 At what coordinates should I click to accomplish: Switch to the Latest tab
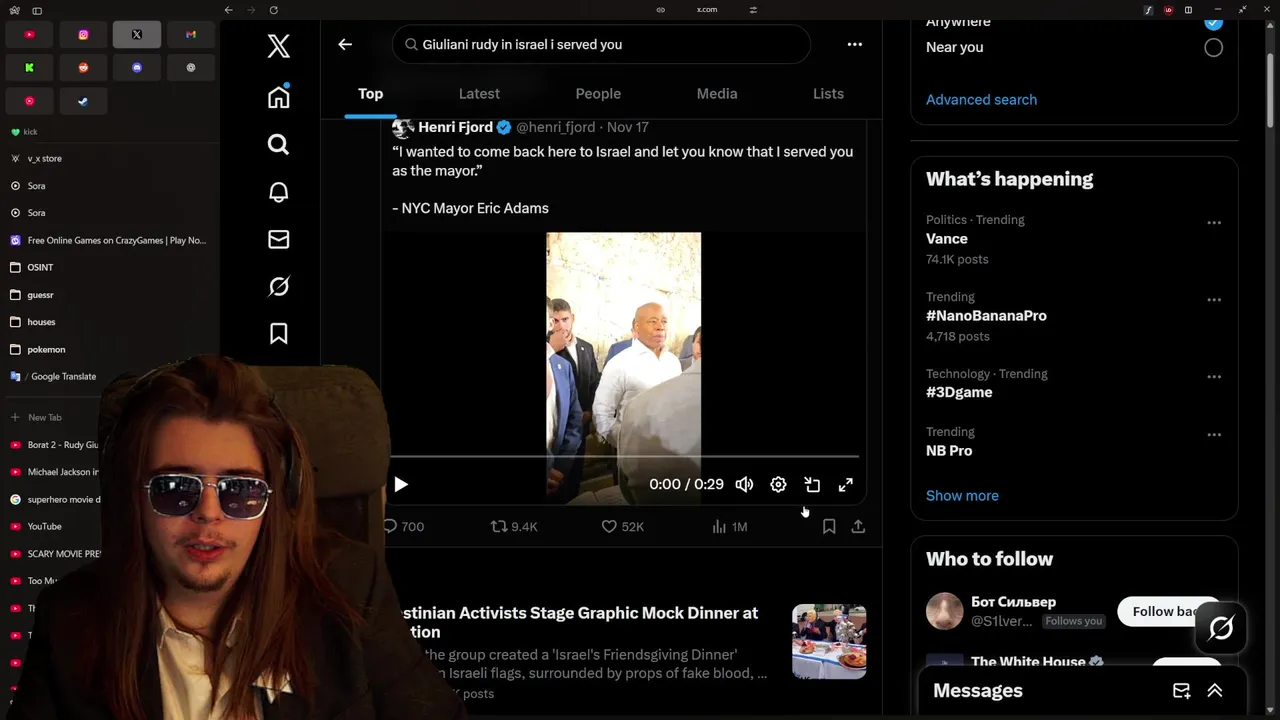[479, 93]
